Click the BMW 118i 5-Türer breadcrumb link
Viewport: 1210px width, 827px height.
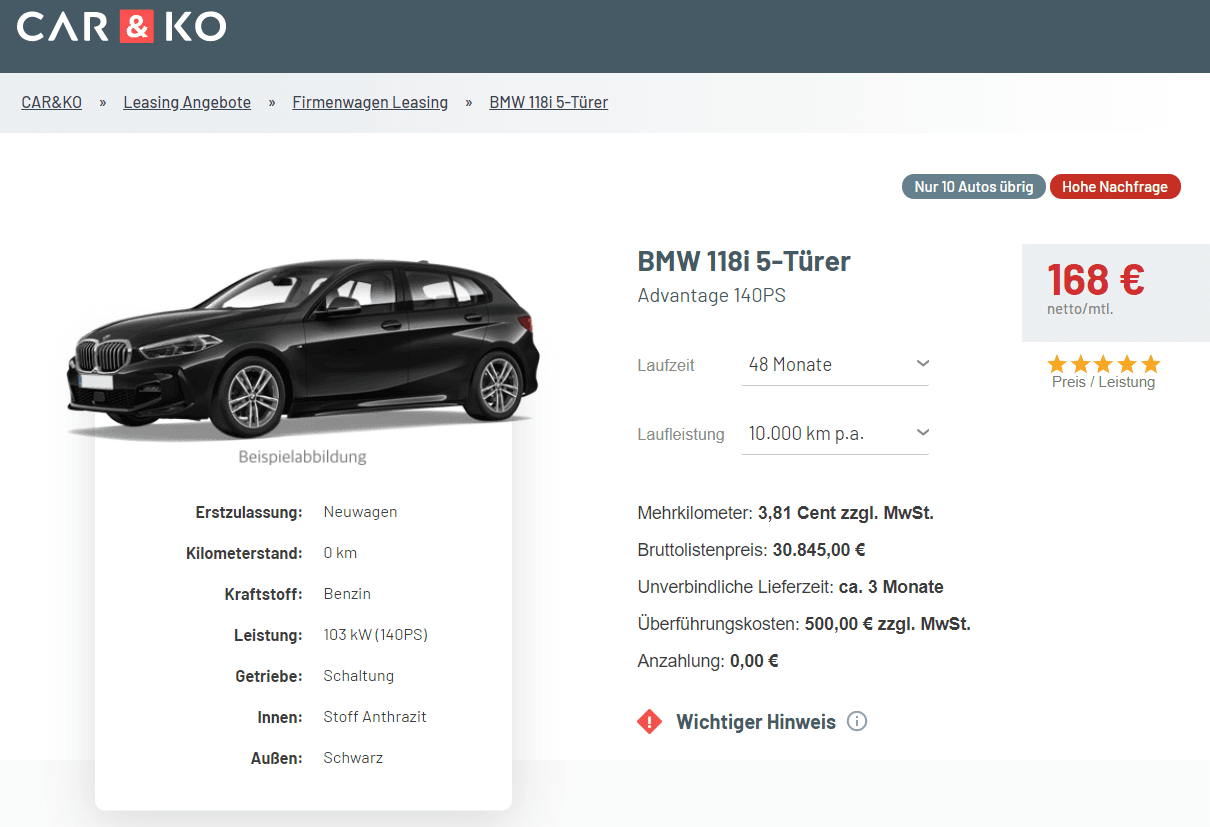(x=549, y=102)
